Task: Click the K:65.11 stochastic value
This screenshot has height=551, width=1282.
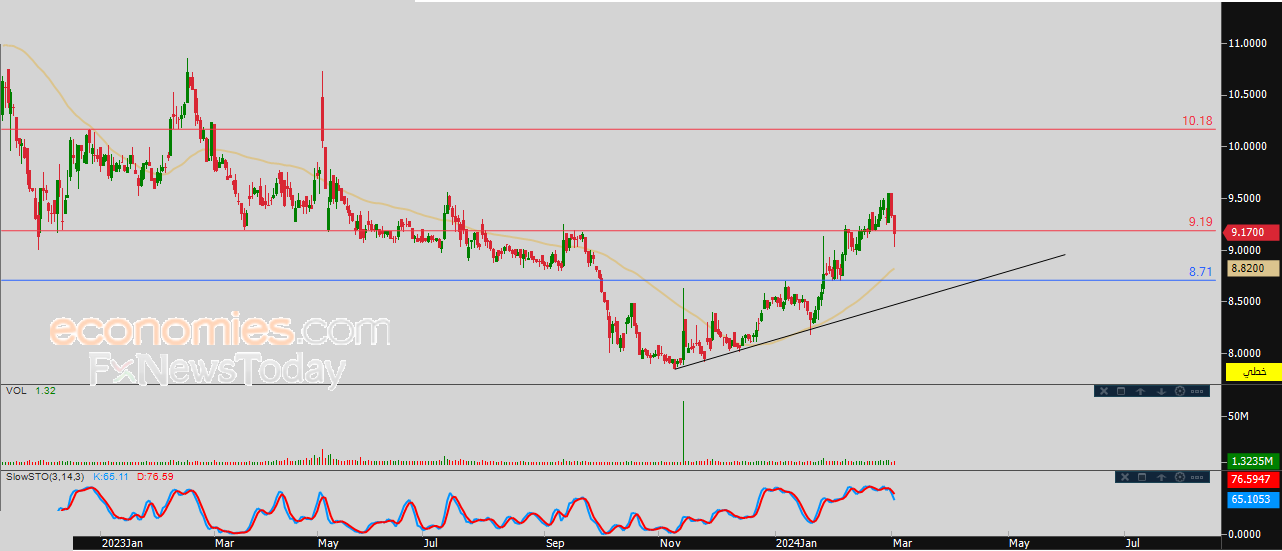Action: [x=113, y=477]
